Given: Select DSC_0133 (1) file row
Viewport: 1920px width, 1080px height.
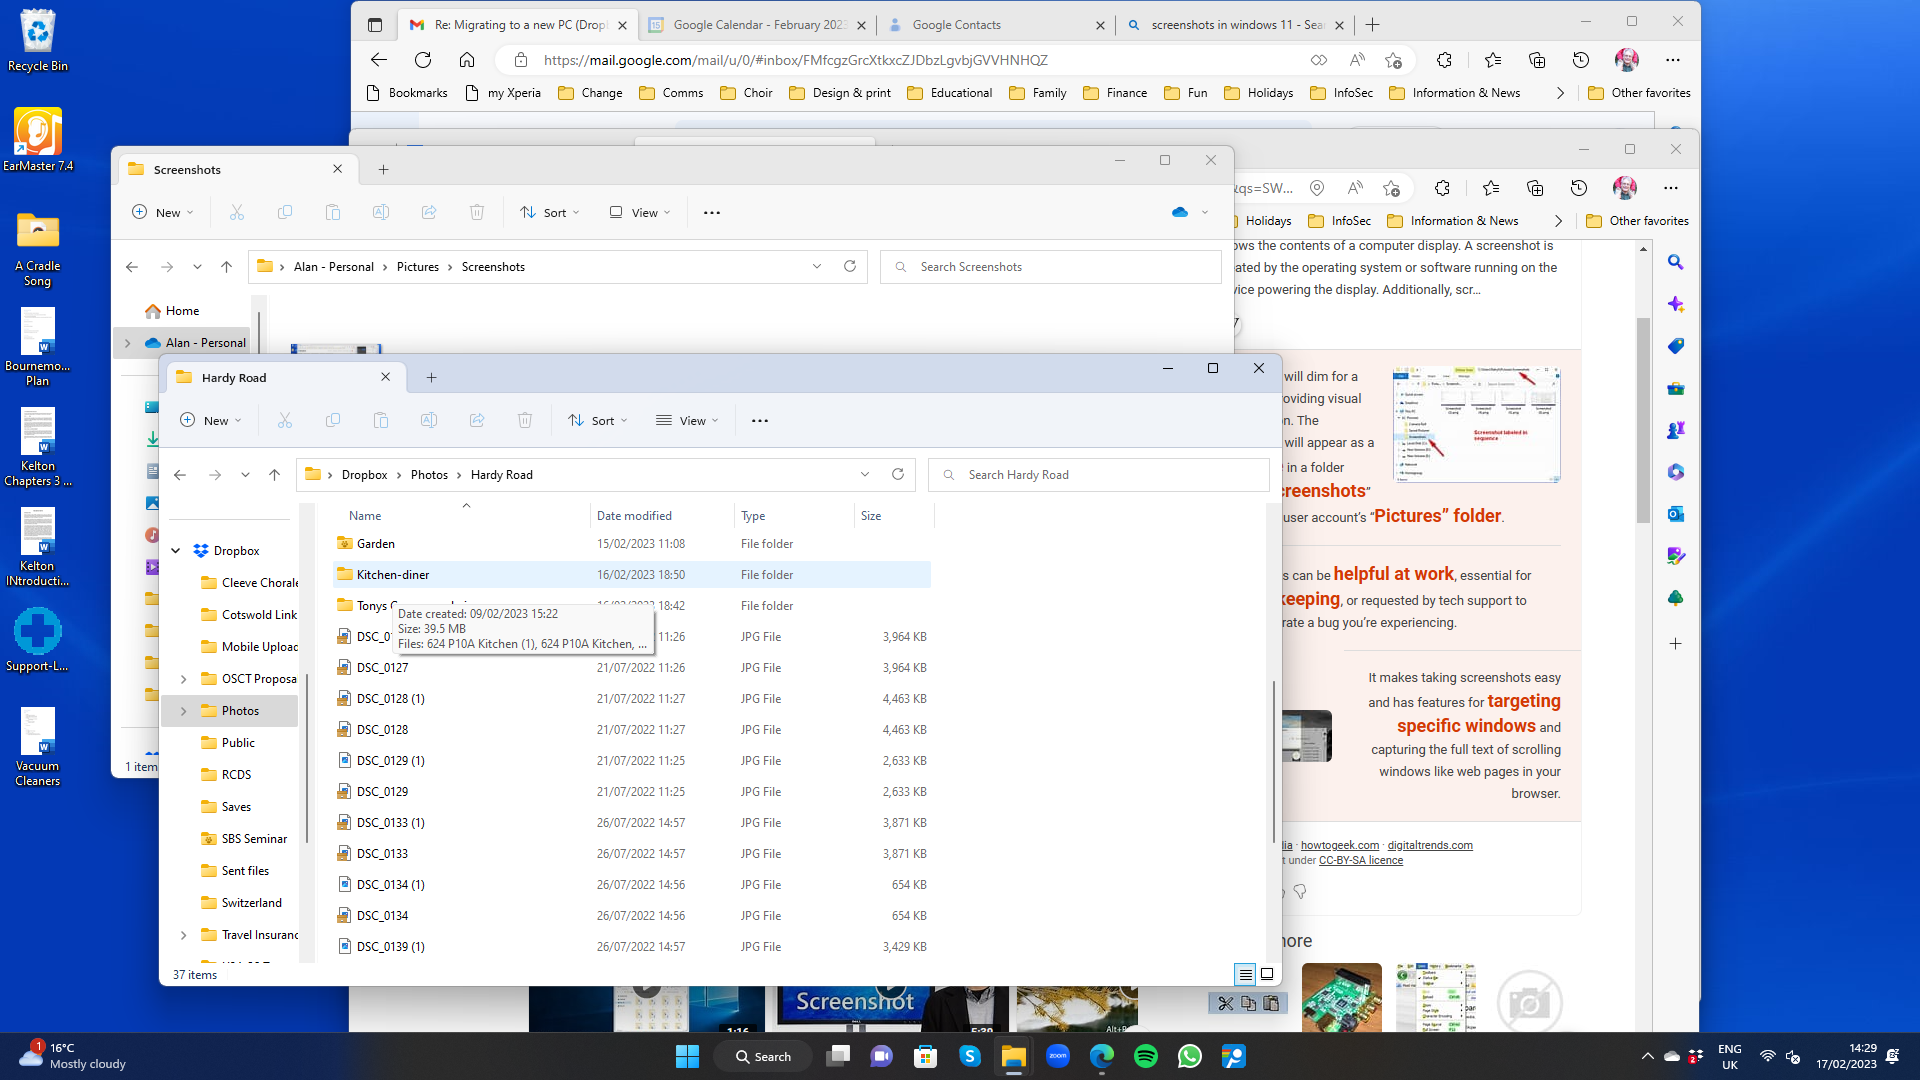Looking at the screenshot, I should pos(632,823).
